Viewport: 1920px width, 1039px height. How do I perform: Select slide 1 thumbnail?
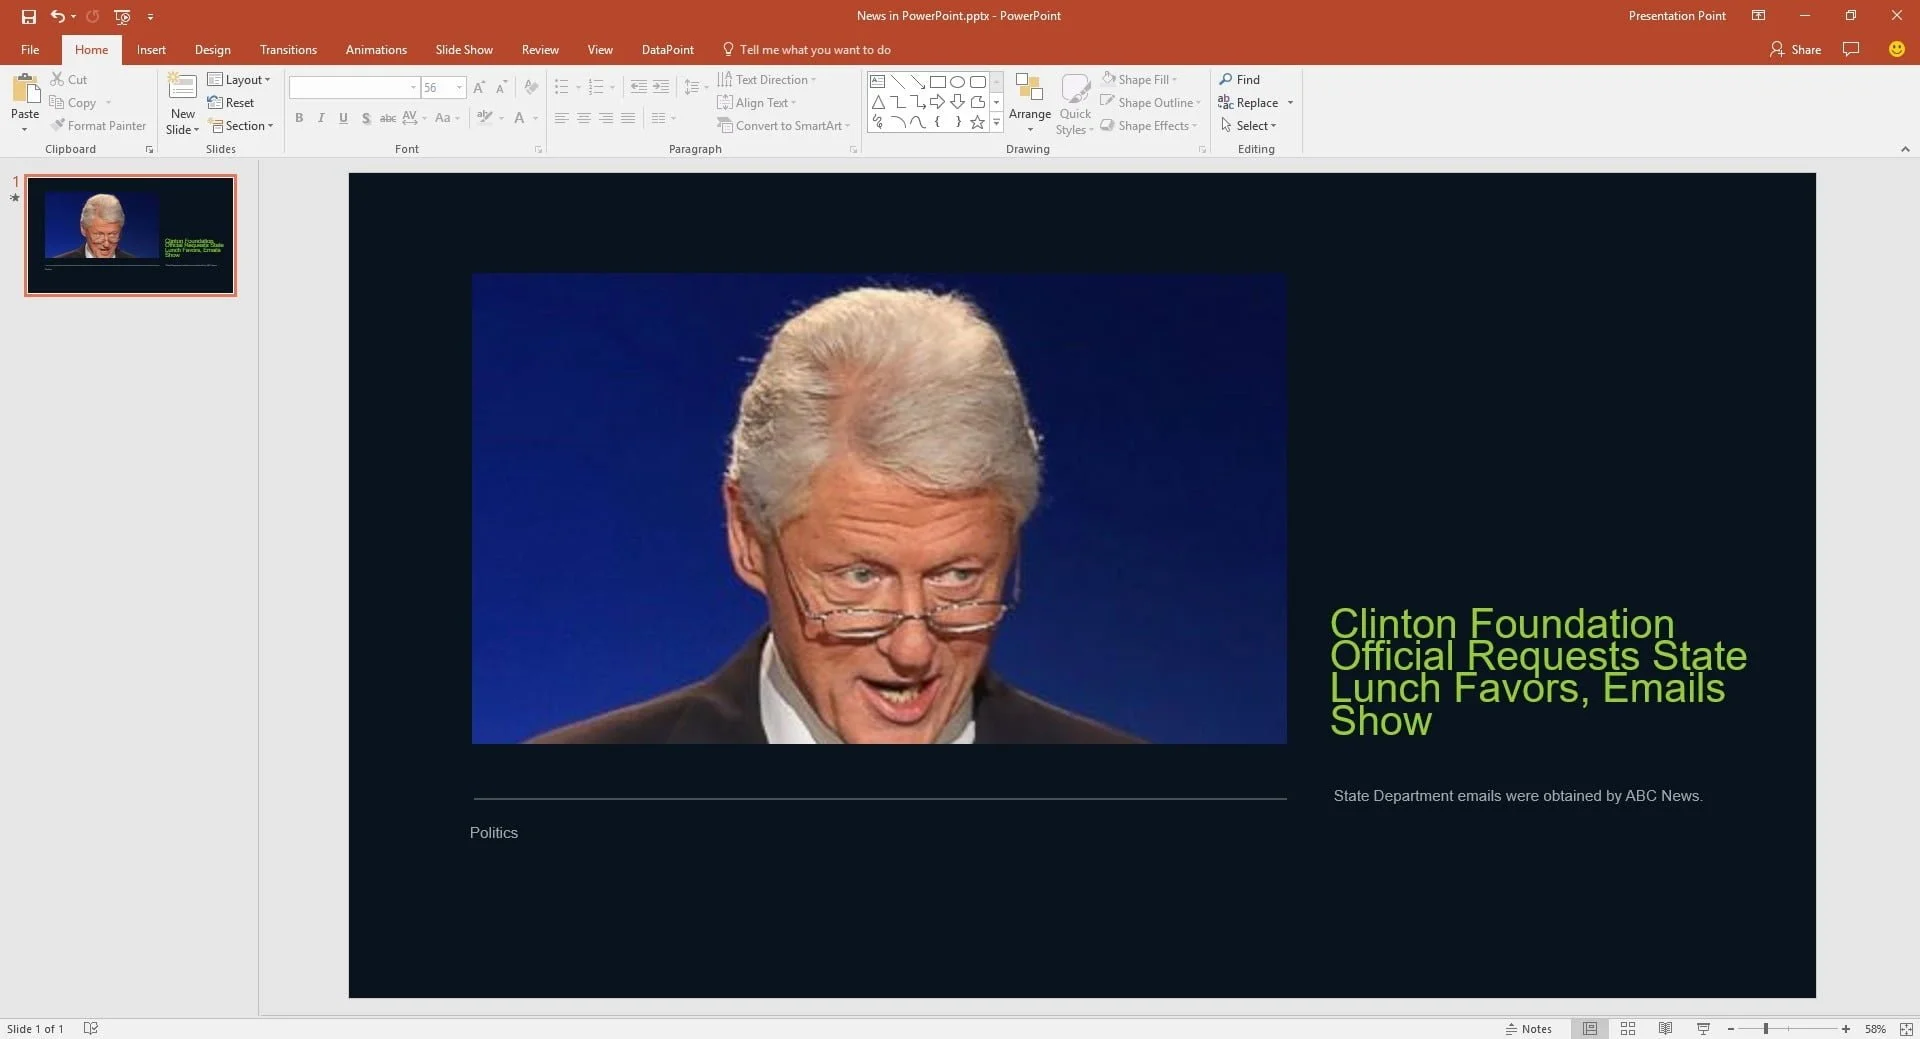click(x=130, y=235)
